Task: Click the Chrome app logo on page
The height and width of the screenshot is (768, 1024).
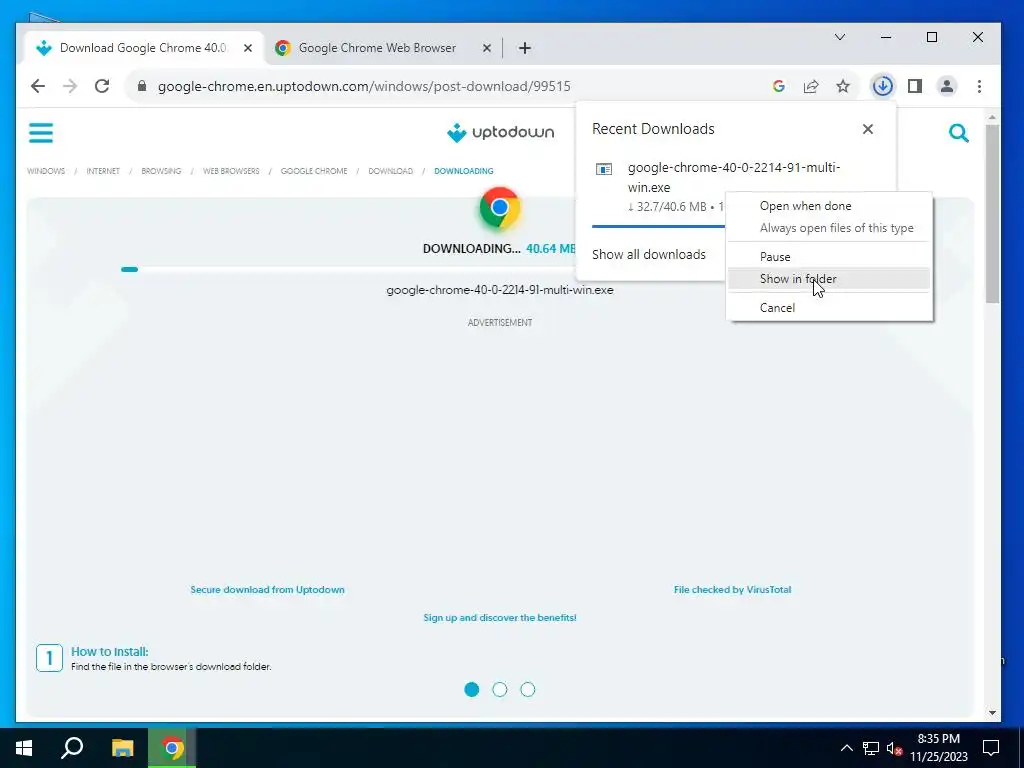Action: click(x=500, y=208)
